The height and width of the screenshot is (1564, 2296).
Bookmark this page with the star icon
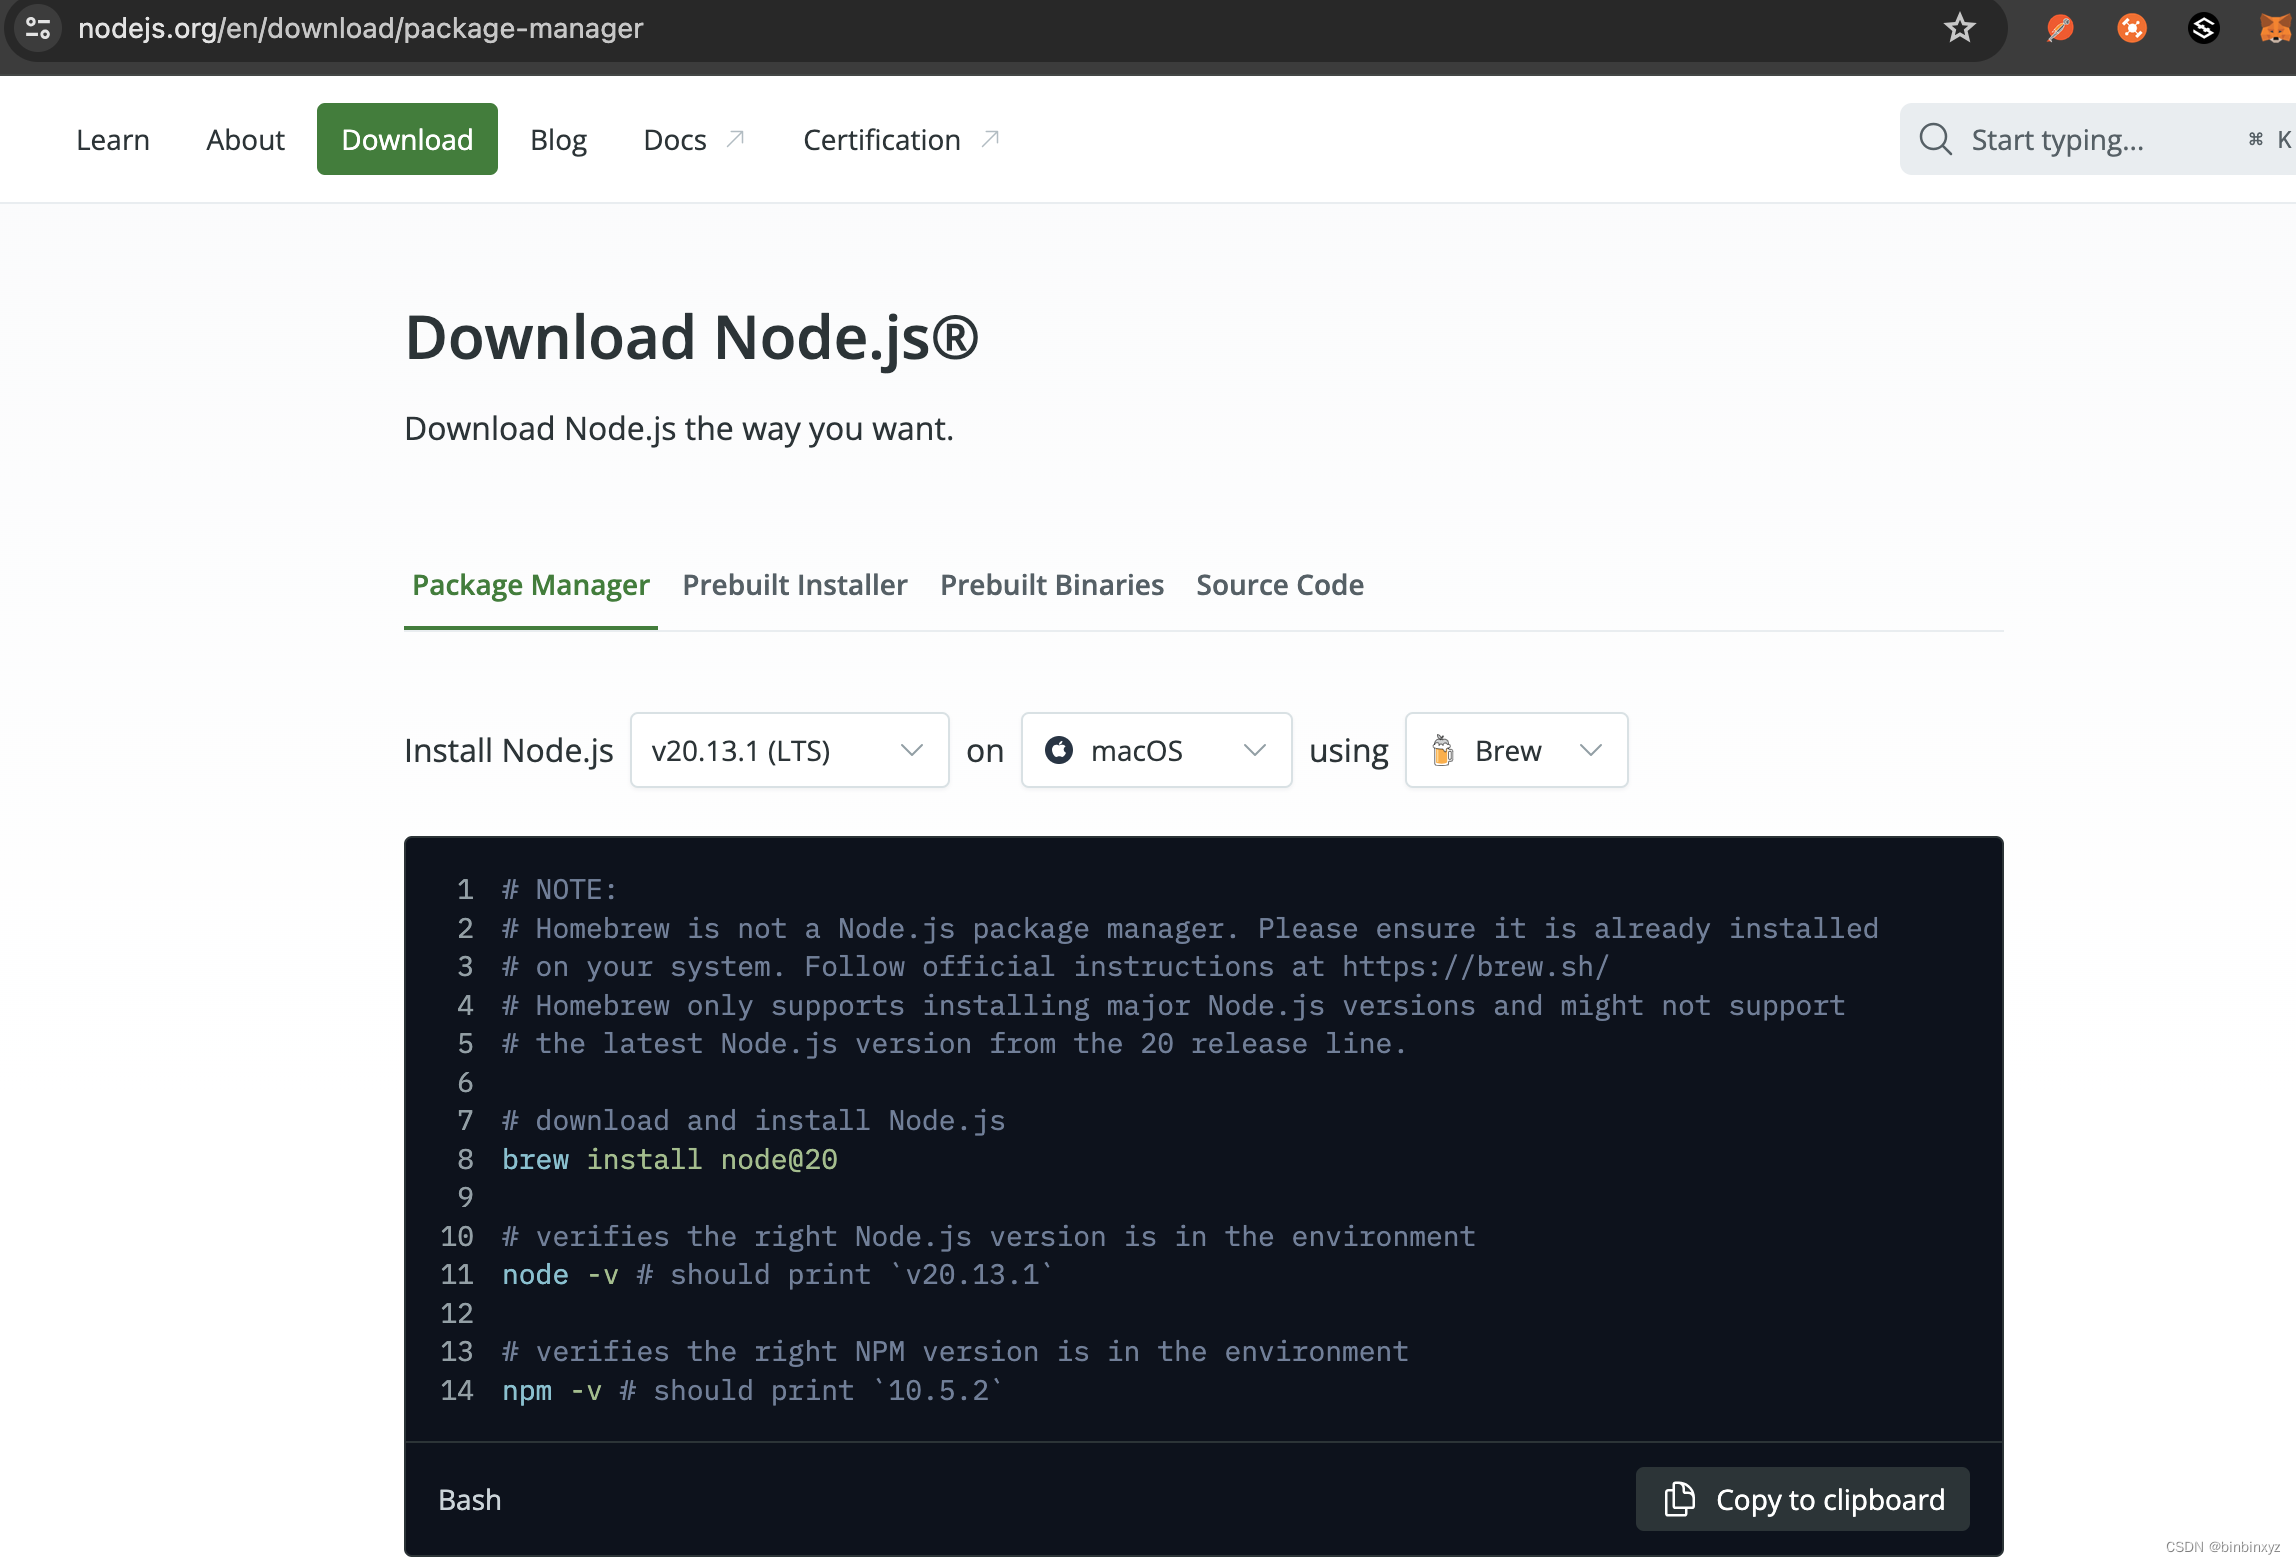coord(1959,28)
